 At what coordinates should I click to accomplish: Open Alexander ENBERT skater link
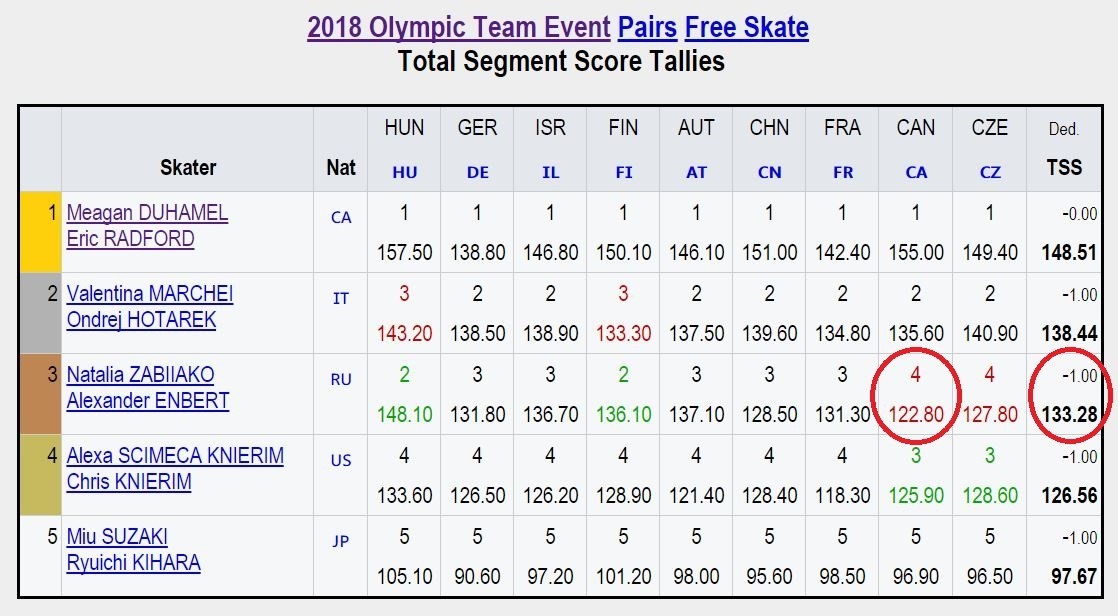[148, 401]
